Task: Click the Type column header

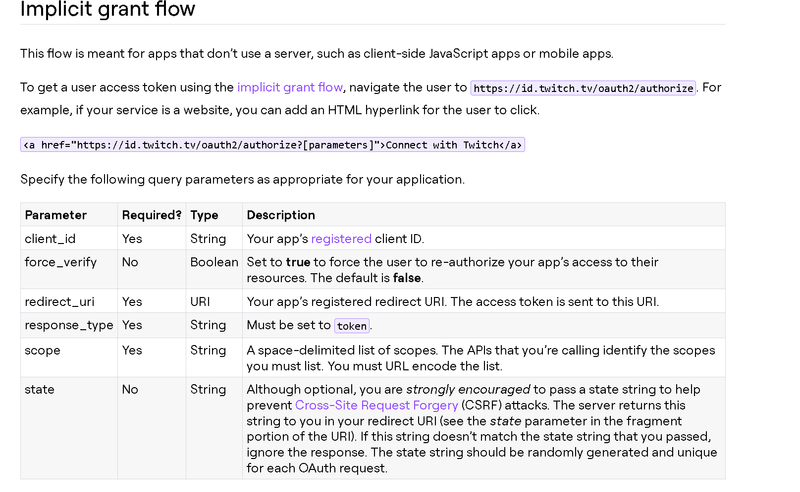Action: (204, 215)
